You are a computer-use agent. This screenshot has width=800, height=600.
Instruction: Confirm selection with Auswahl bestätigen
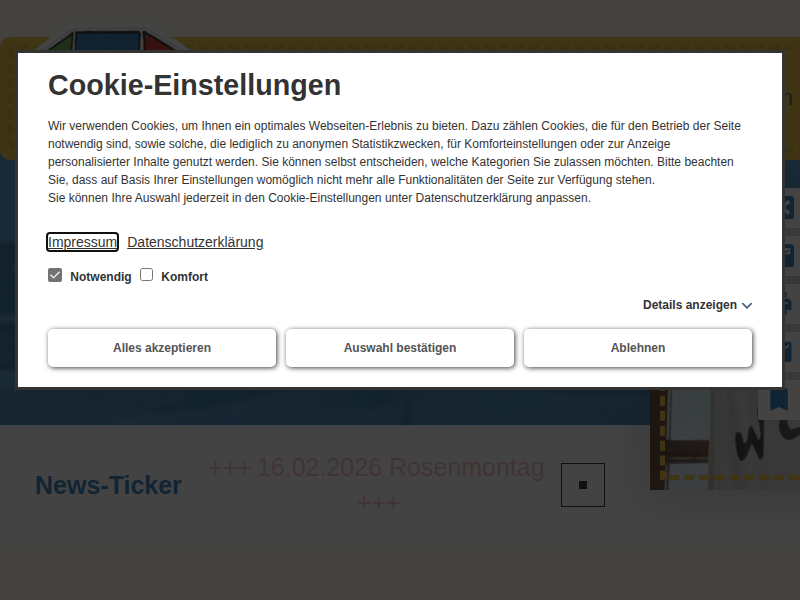pos(400,348)
